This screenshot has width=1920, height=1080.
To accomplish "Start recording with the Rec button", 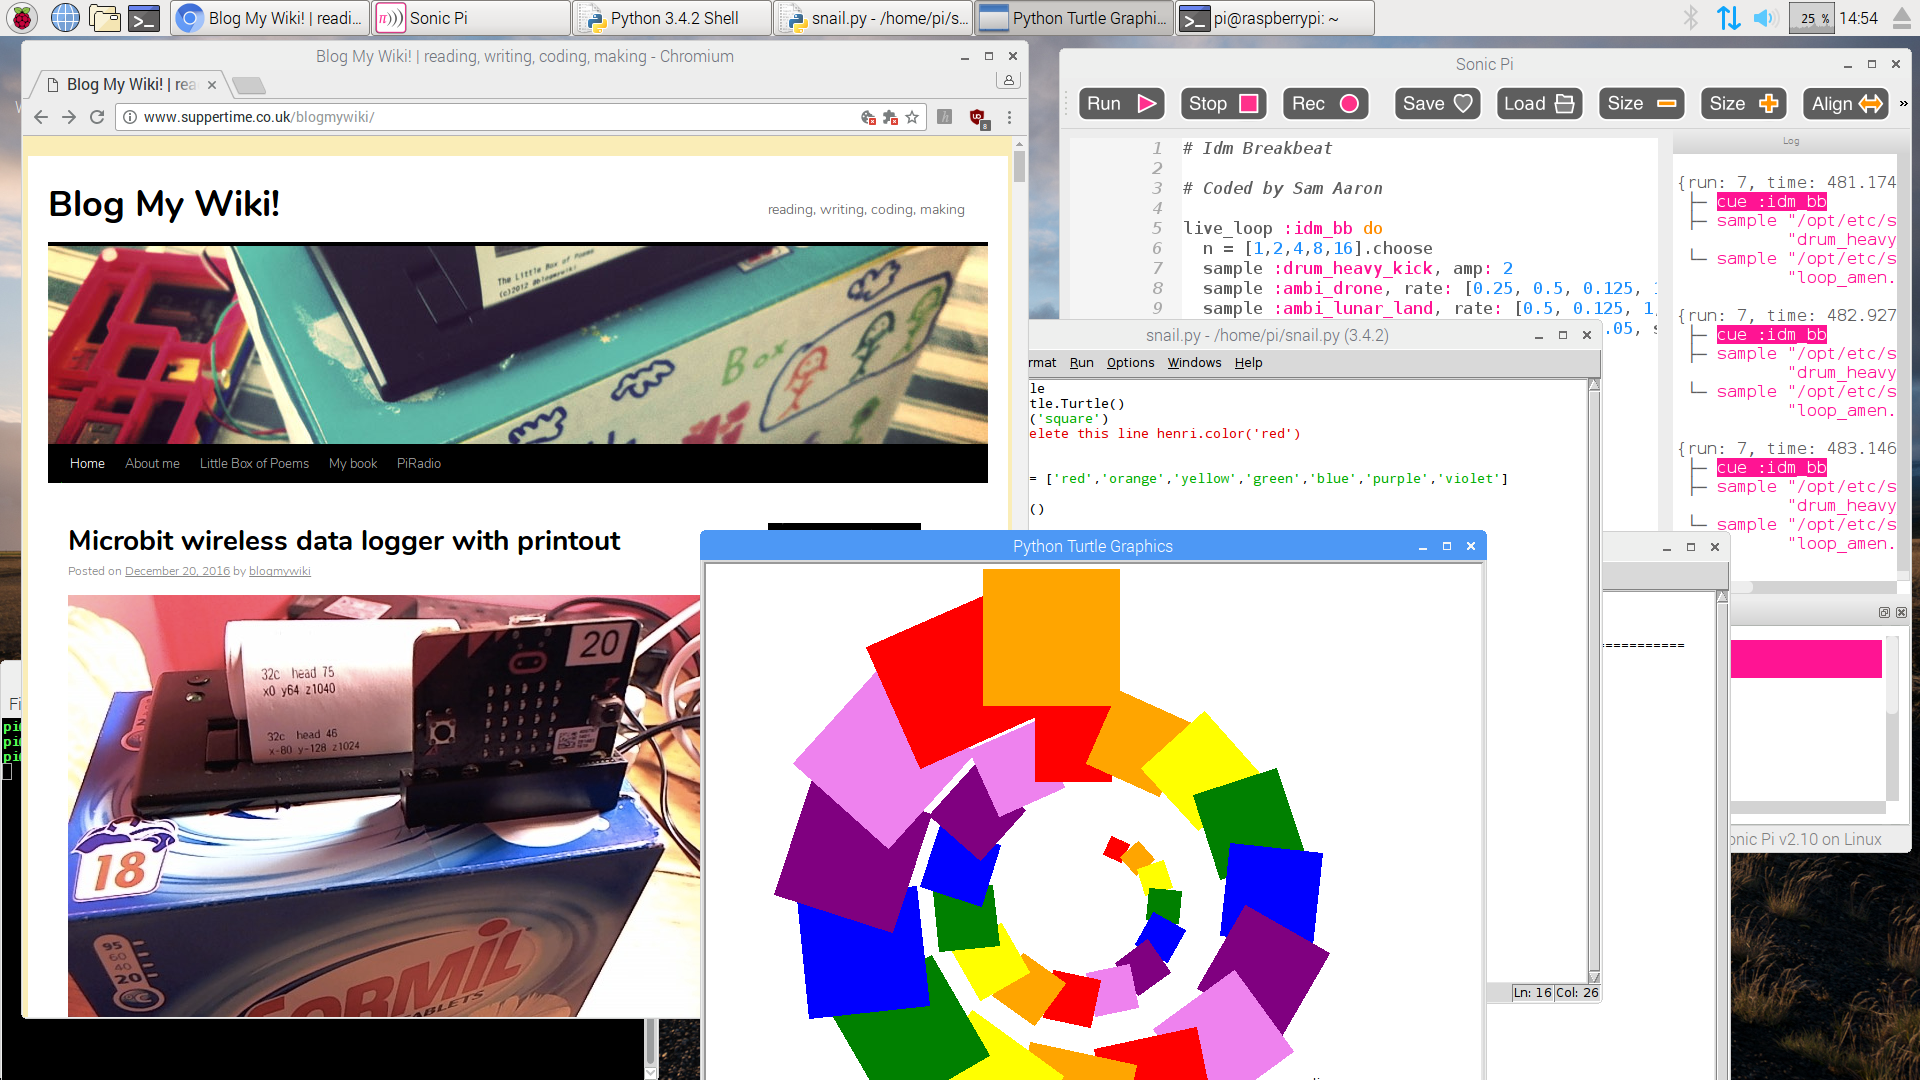I will (x=1324, y=104).
